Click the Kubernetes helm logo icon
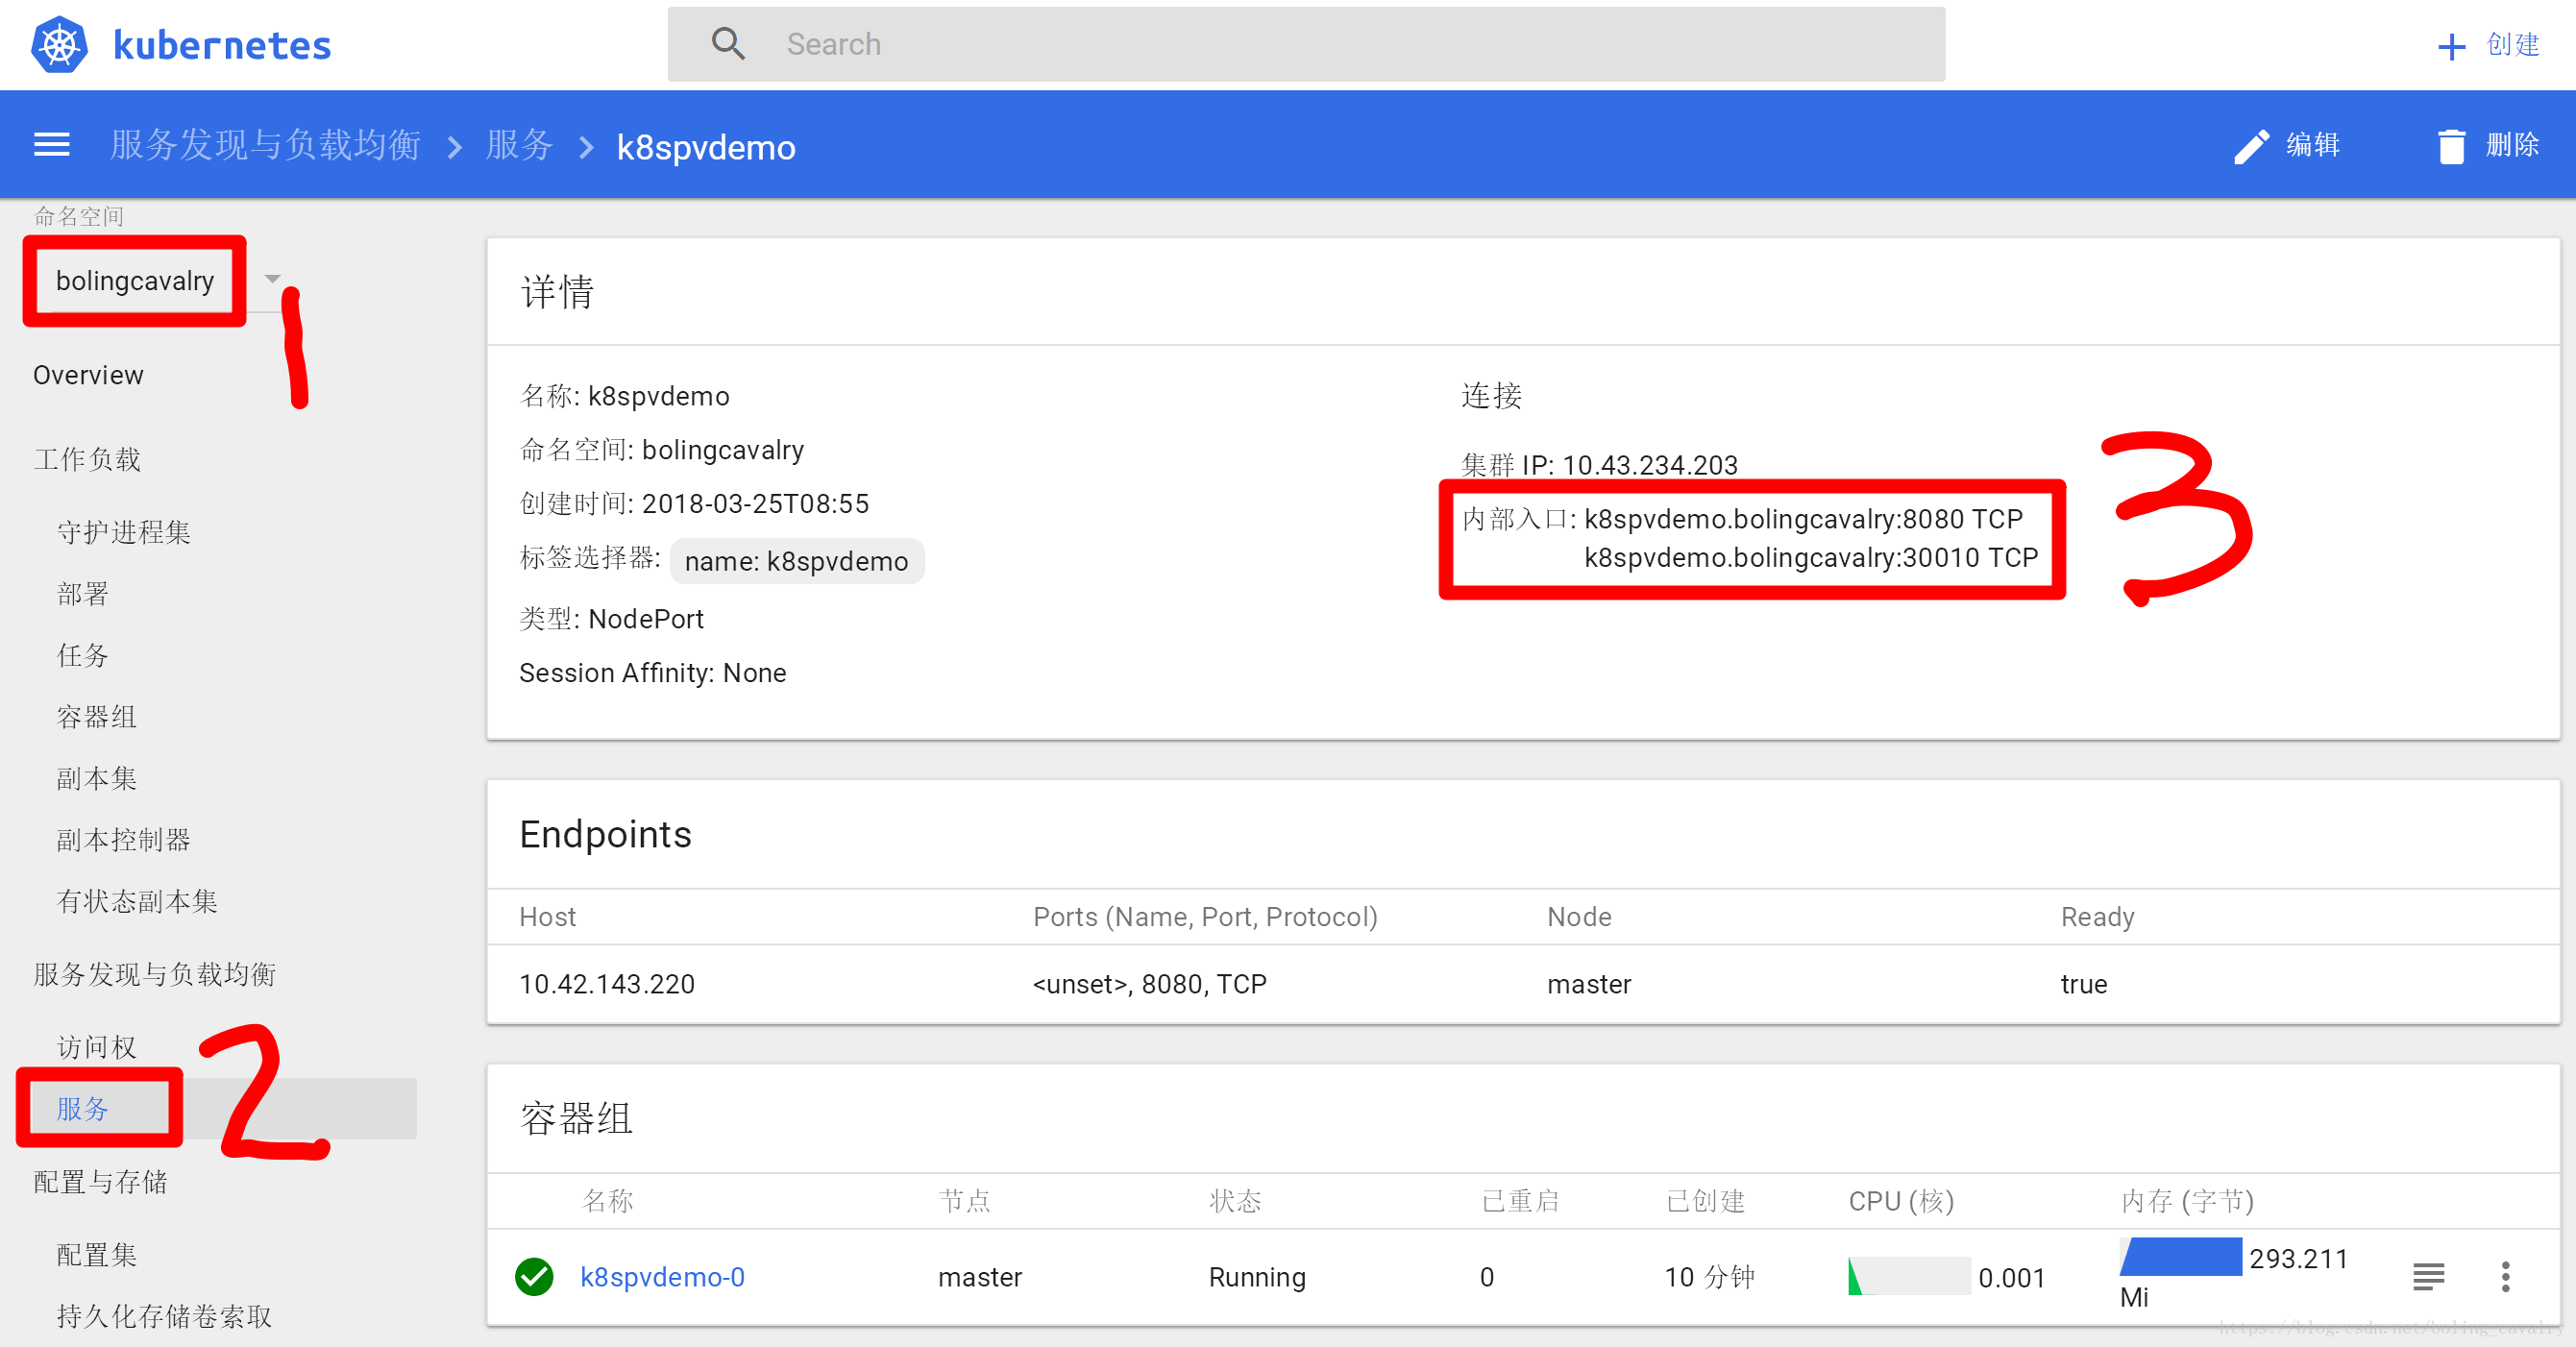This screenshot has height=1347, width=2576. [59, 44]
